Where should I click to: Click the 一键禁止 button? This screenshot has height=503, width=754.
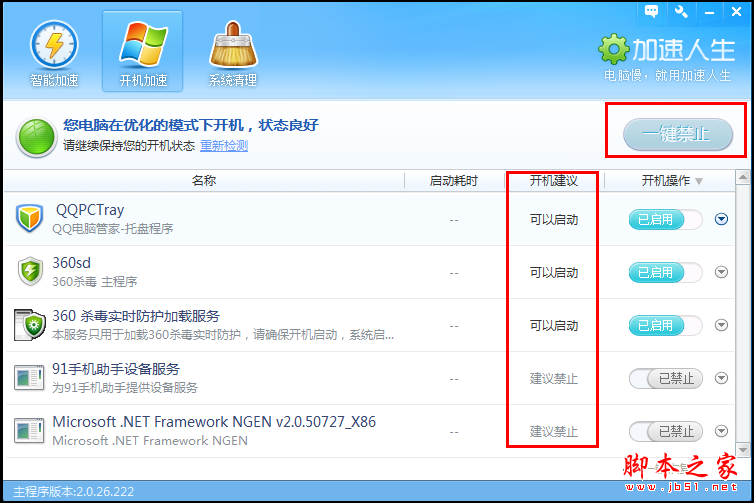[678, 134]
